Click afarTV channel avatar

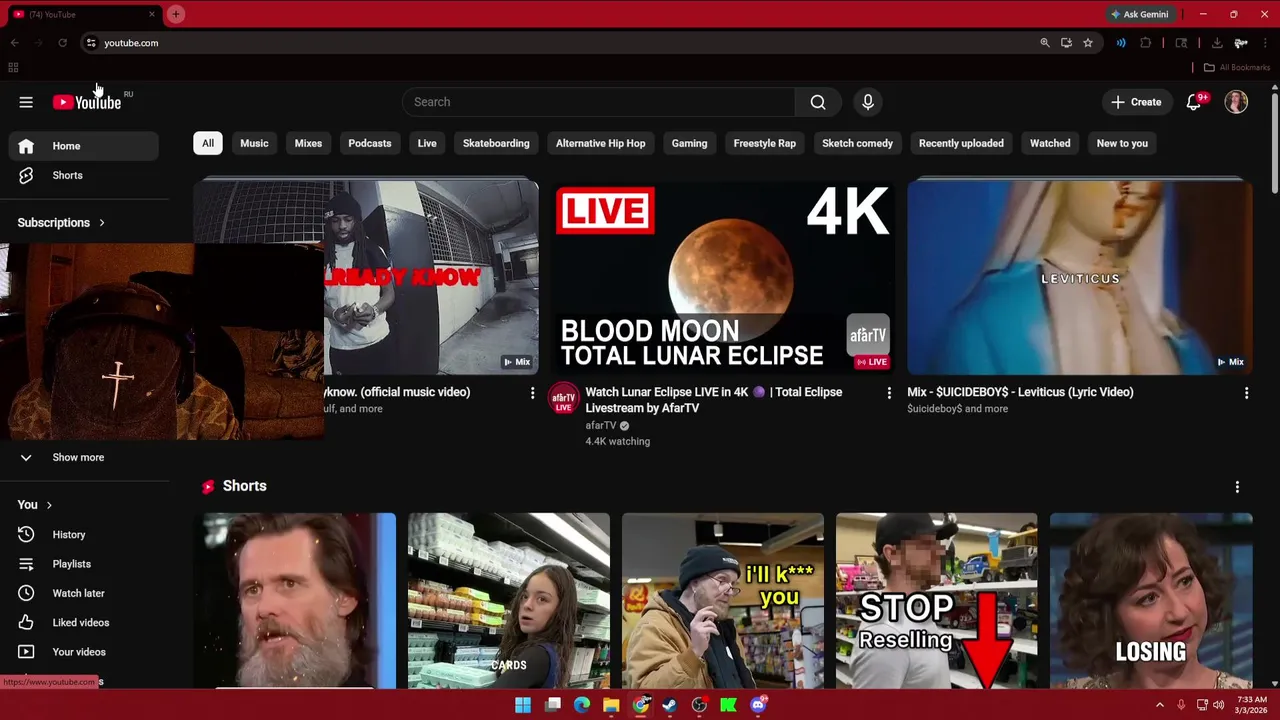(563, 399)
